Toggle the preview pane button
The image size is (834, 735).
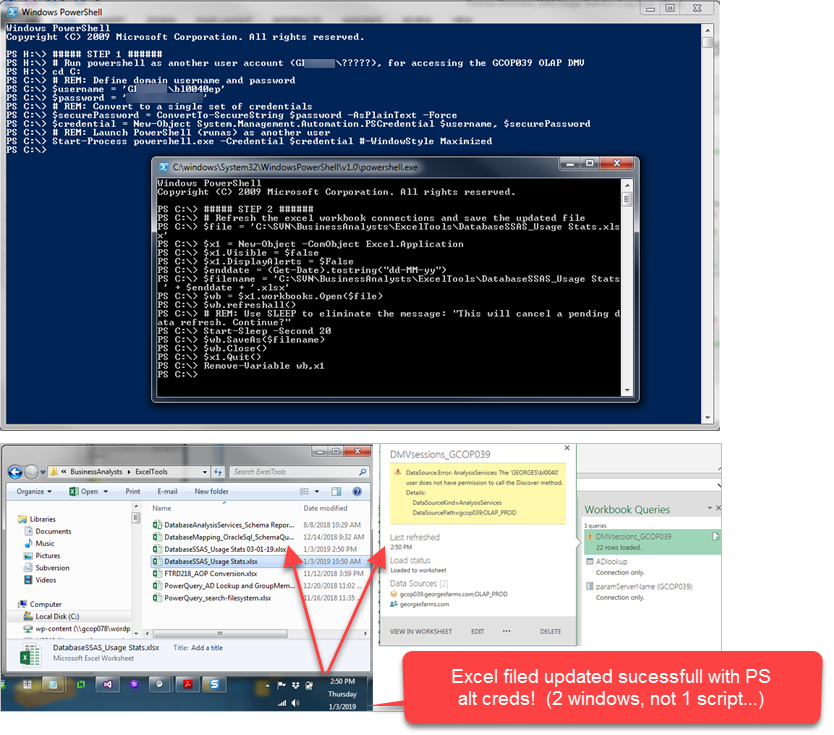coord(336,491)
